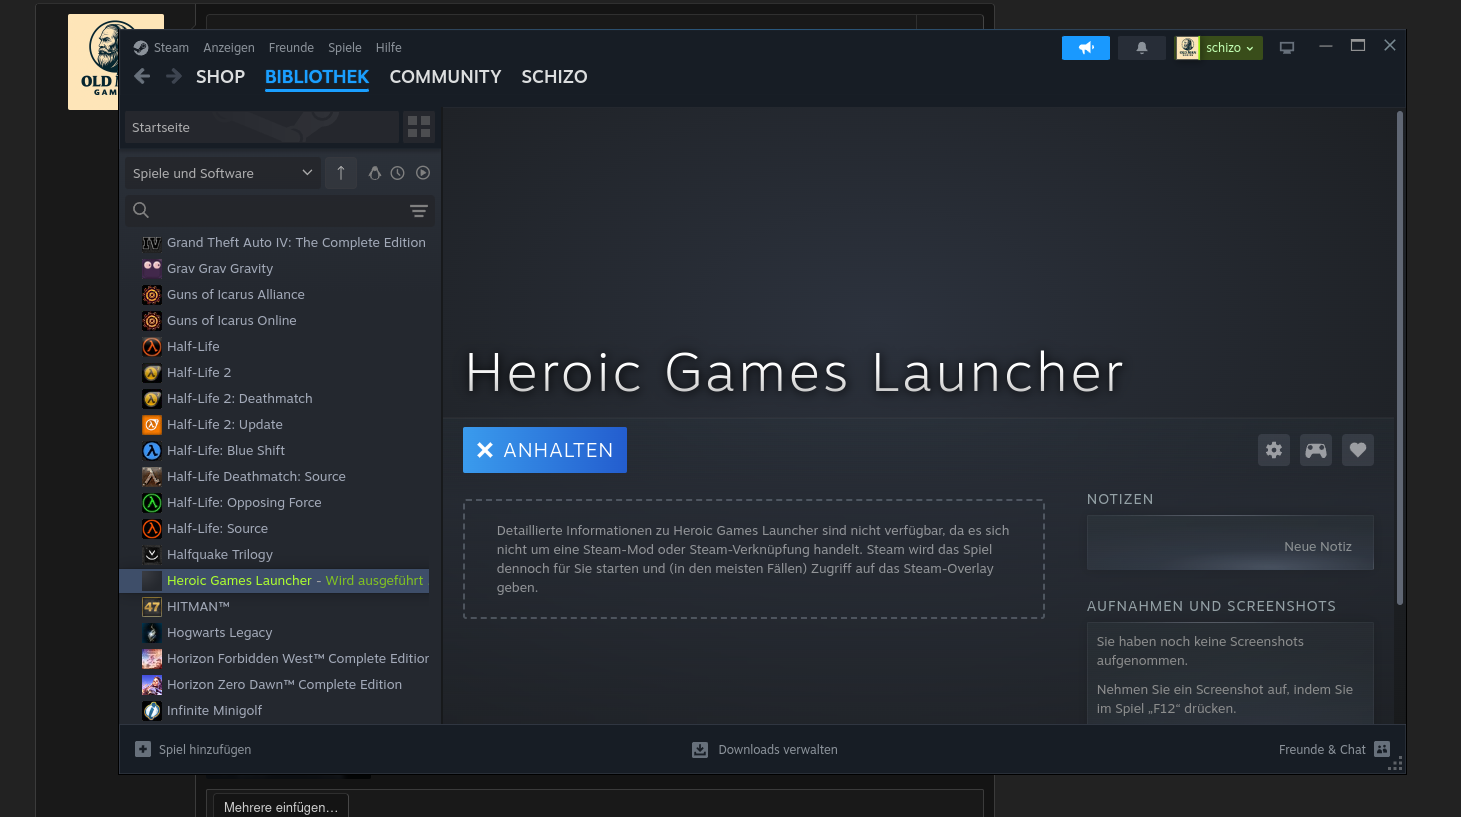This screenshot has width=1461, height=817.
Task: Open the notifications bell
Action: (x=1142, y=47)
